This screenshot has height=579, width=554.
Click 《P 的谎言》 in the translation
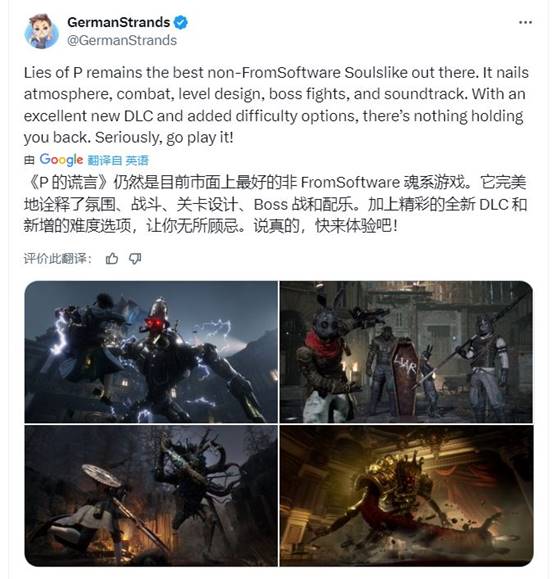[68, 183]
